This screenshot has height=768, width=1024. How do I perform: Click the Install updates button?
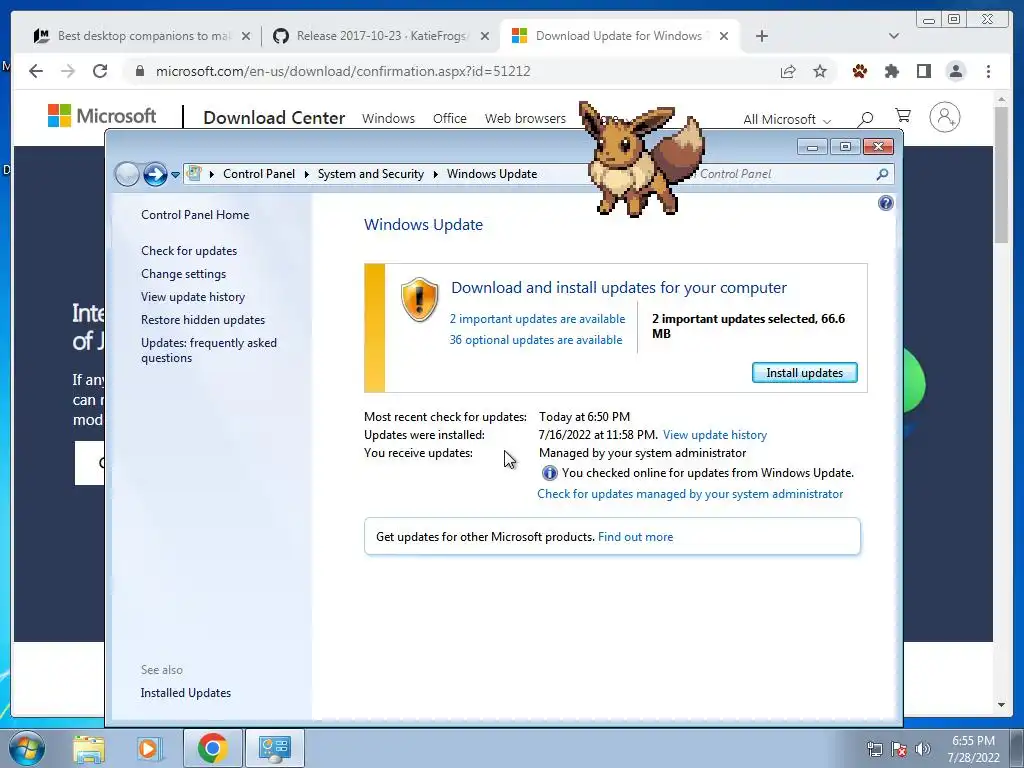click(x=805, y=373)
